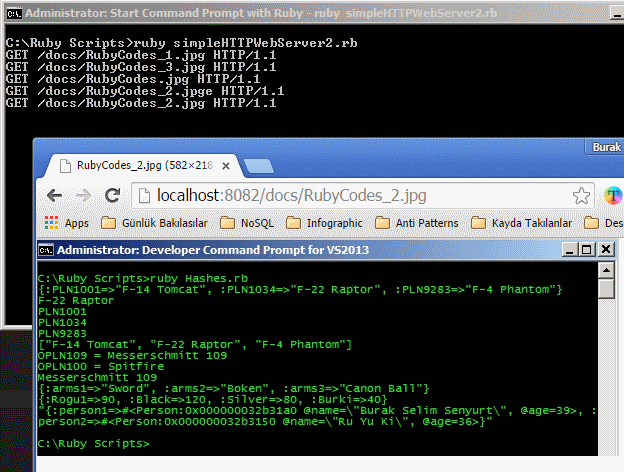Click 'GET /docs/RubyCodes_3.jpg HTTP/1.1' line

point(141,67)
